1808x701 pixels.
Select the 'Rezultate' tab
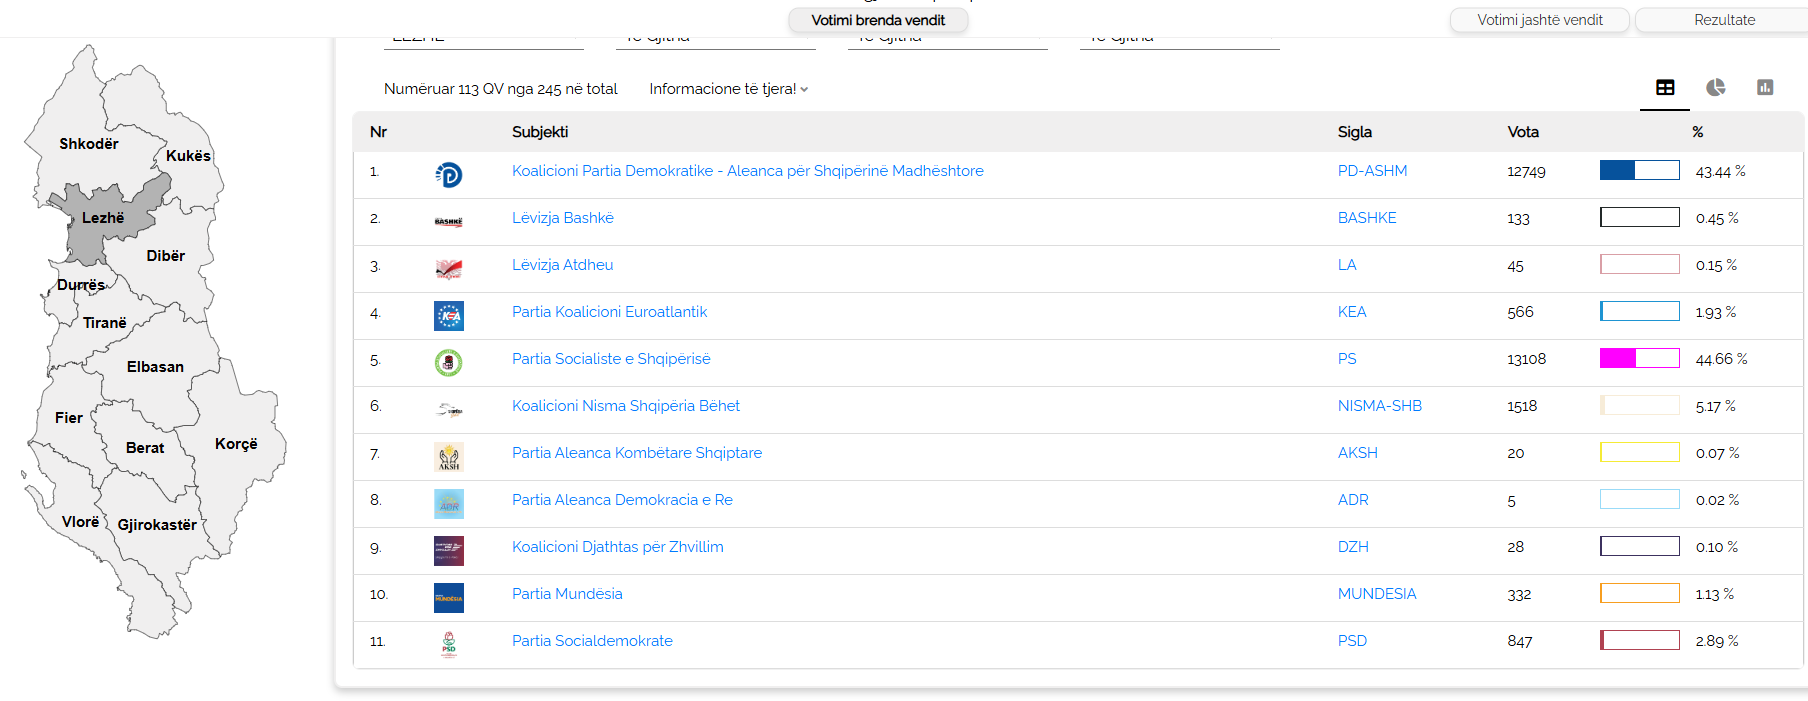[x=1724, y=20]
